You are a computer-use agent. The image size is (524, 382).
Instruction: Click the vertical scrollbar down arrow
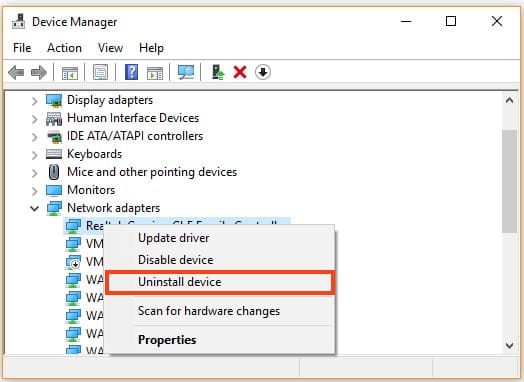point(510,345)
